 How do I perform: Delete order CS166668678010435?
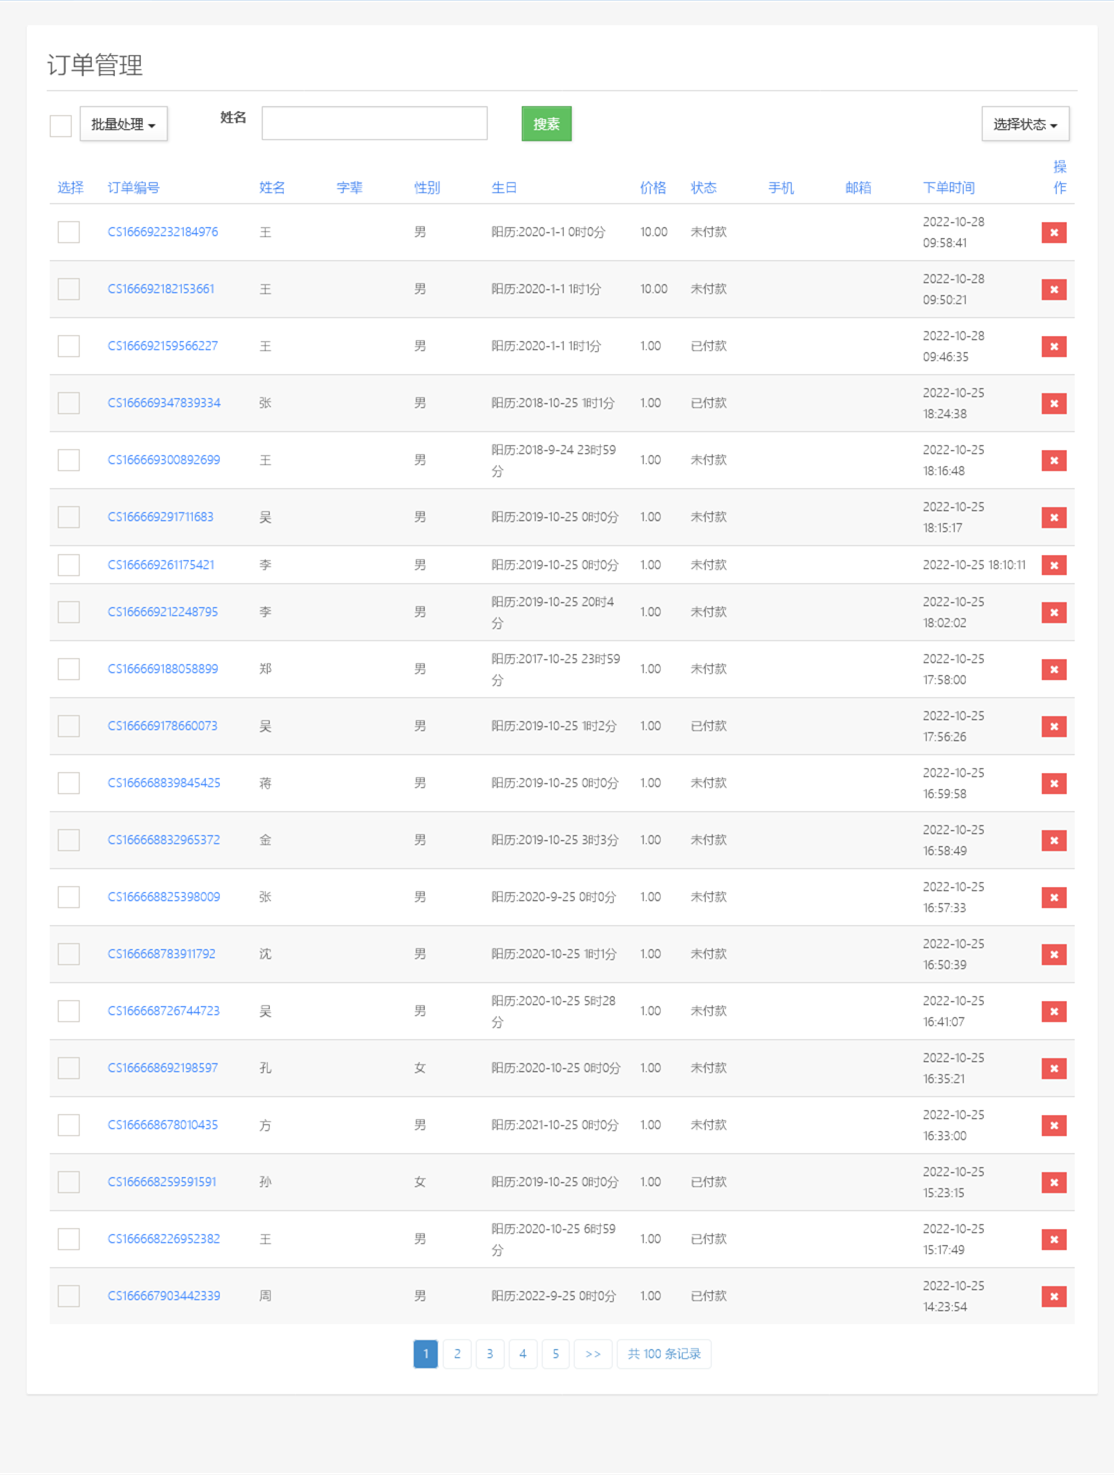(1054, 1125)
